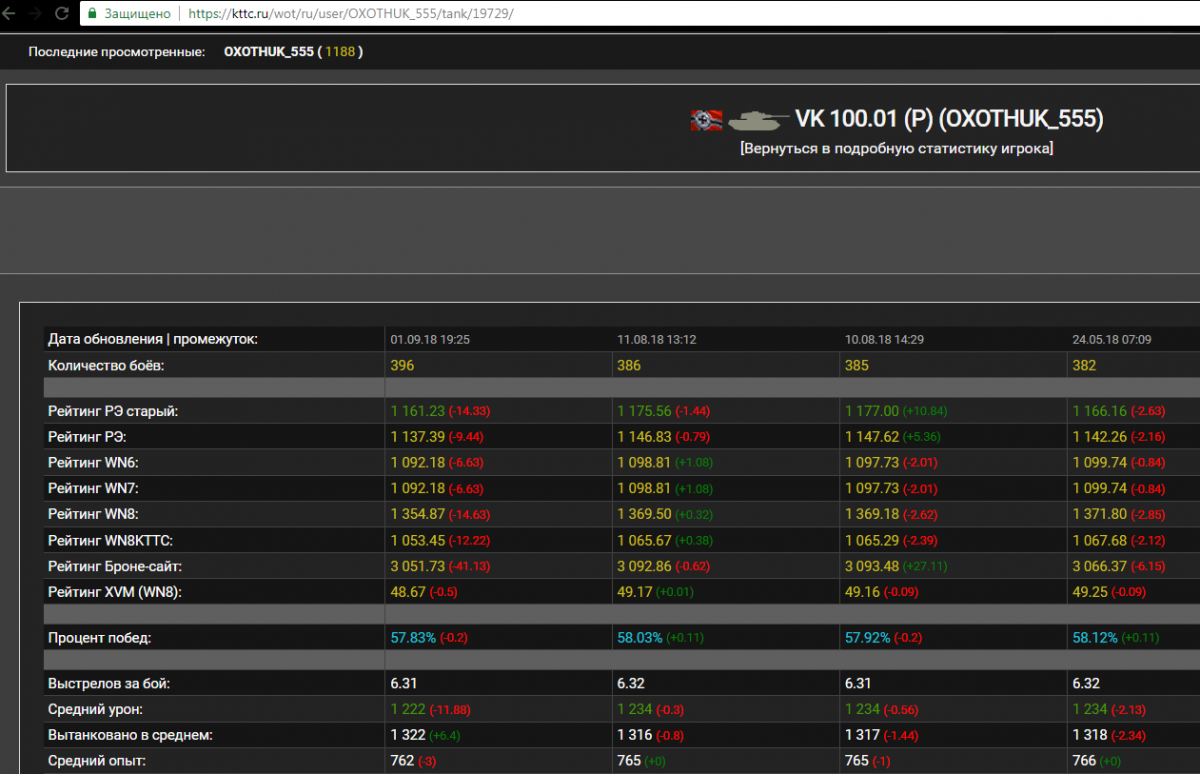
Task: Click the browser back arrow
Action: [10, 14]
